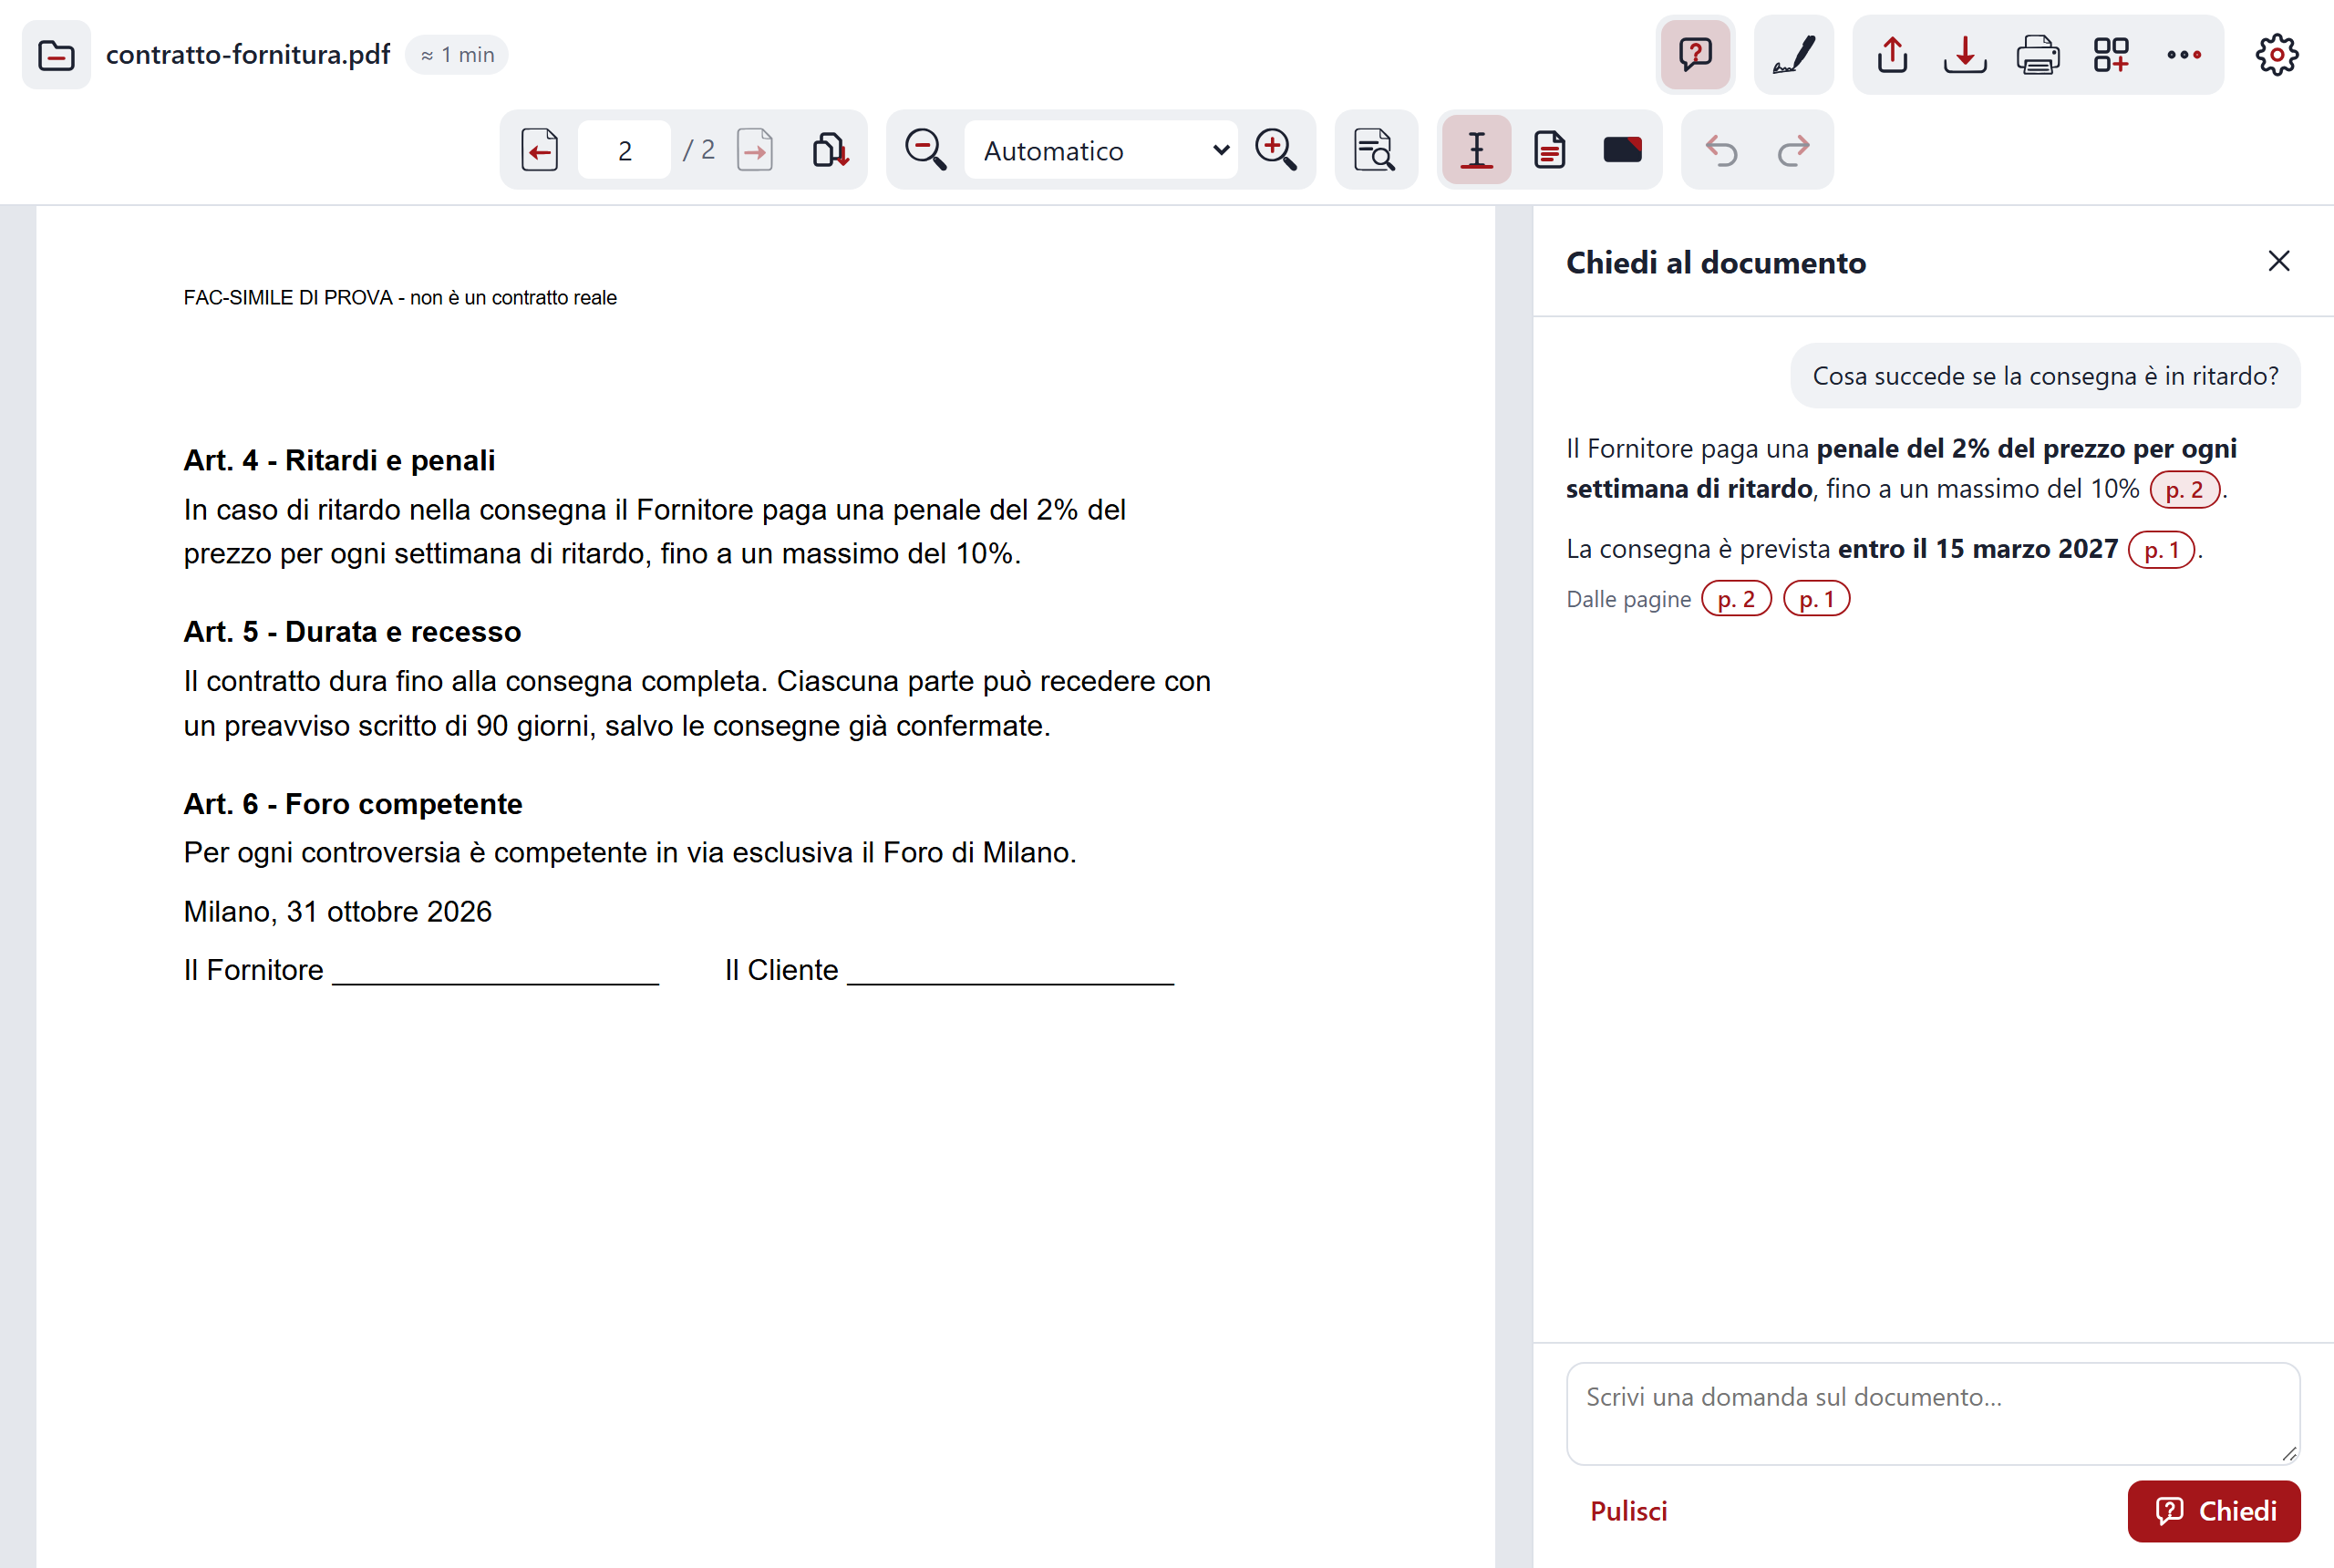Click the textarea resize handle corner
2334x1568 pixels.
coord(2289,1453)
